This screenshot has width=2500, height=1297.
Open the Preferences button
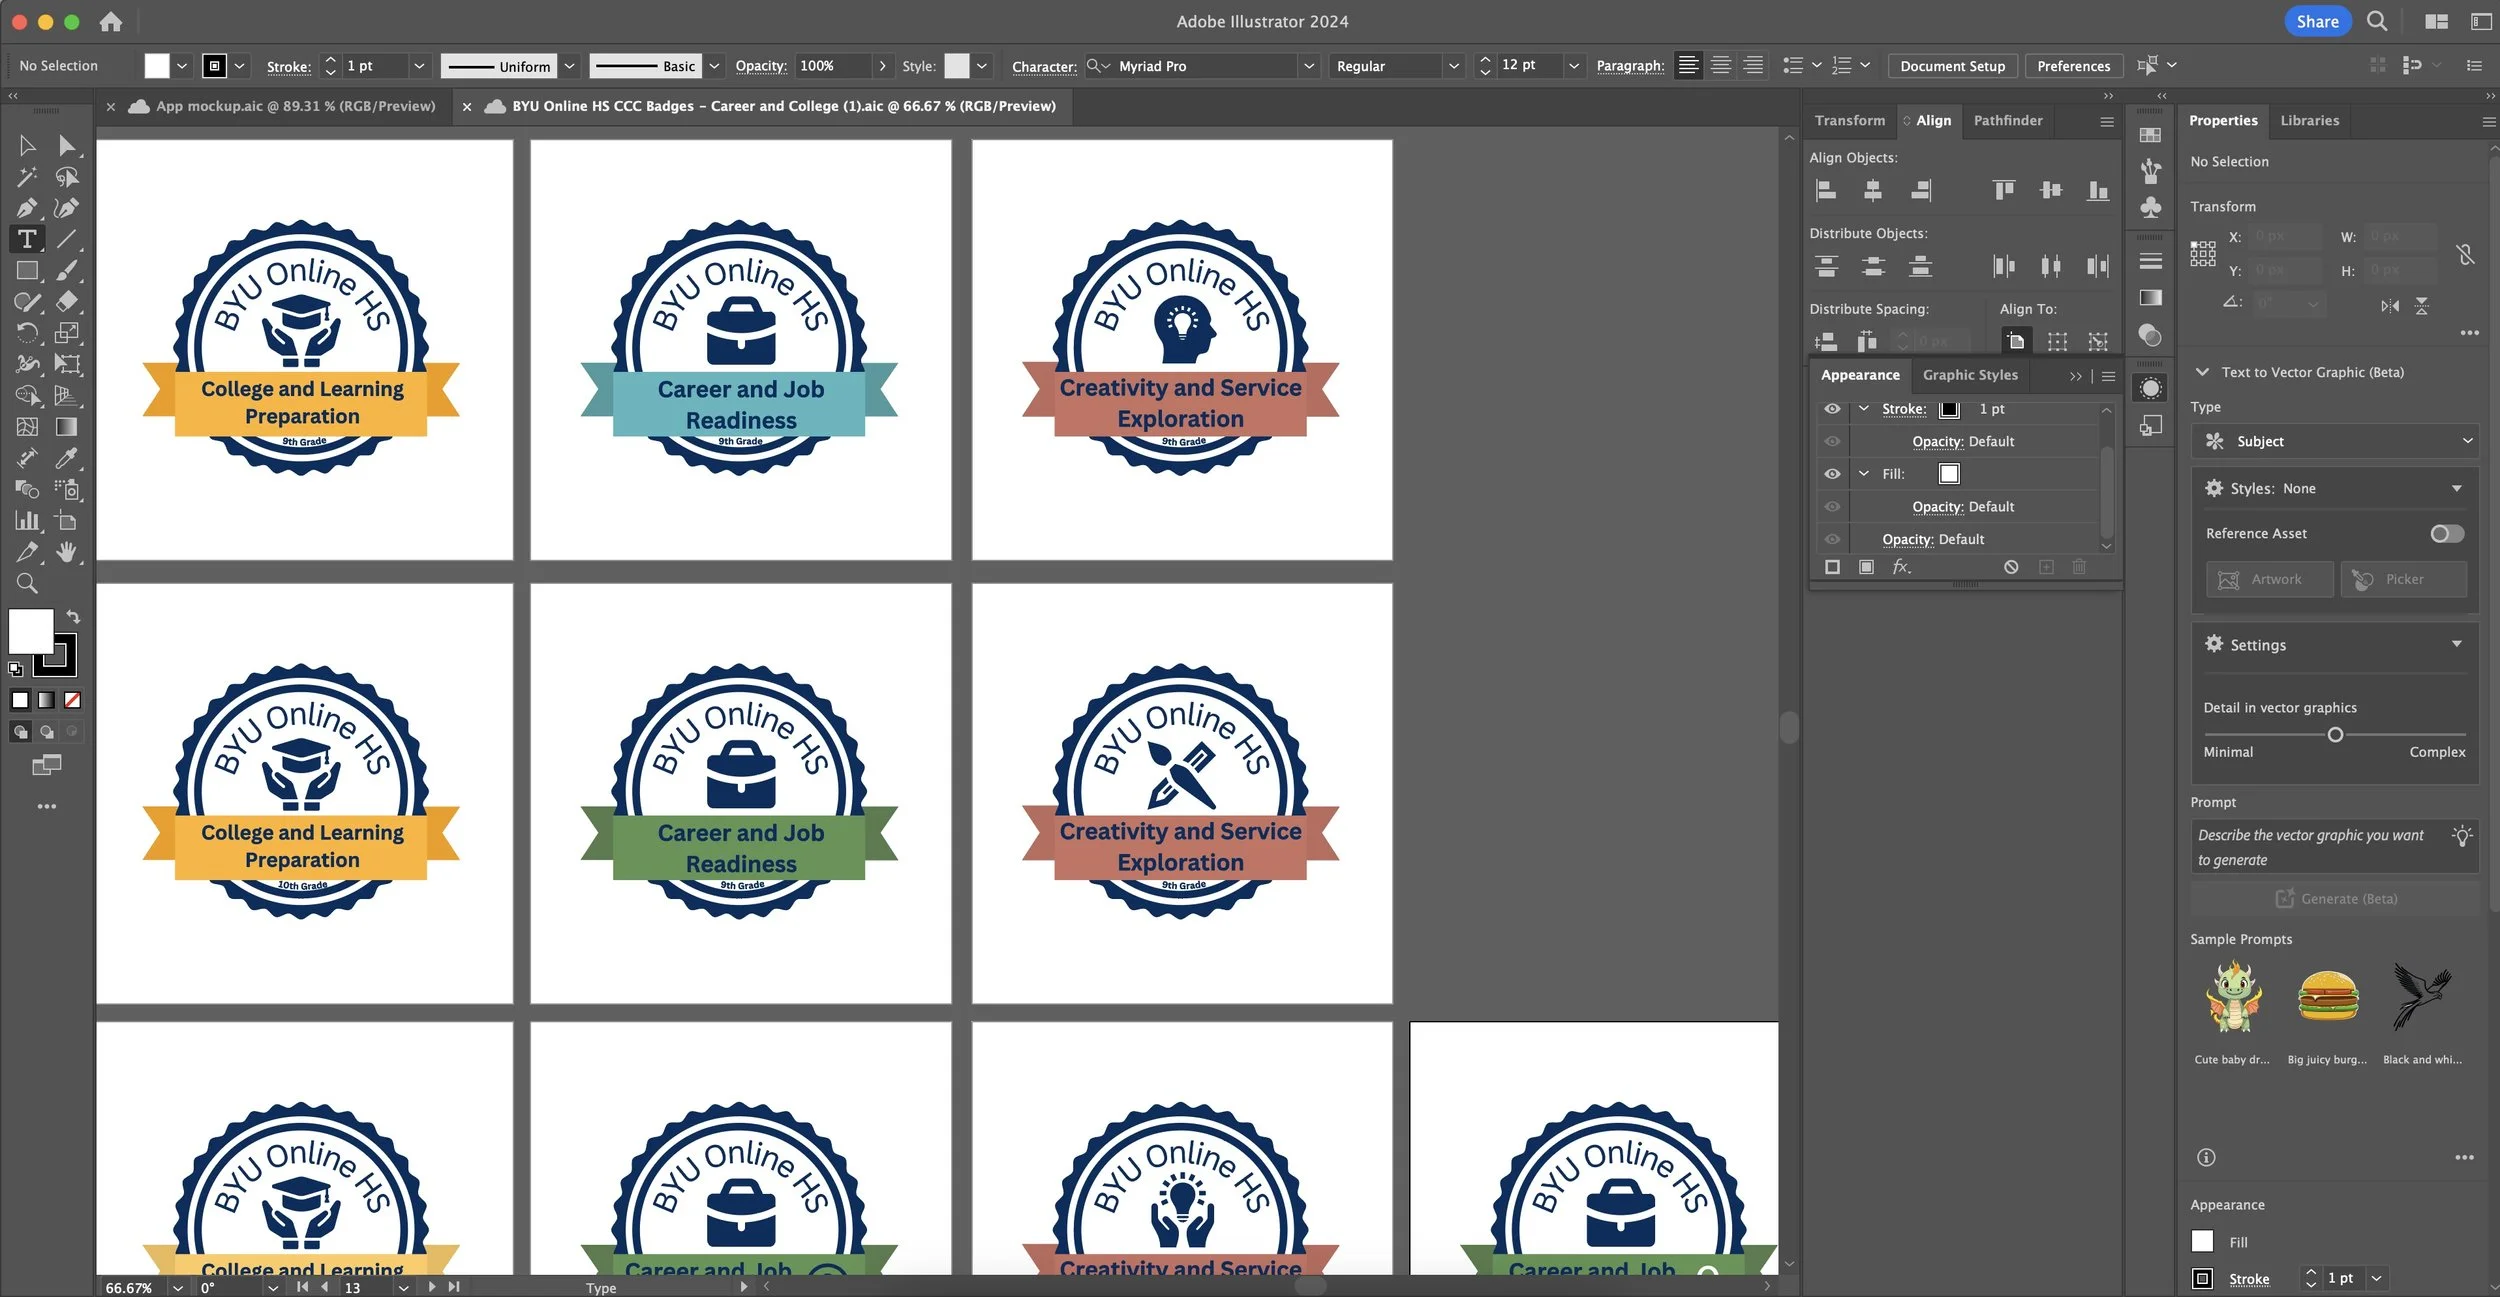(x=2073, y=66)
